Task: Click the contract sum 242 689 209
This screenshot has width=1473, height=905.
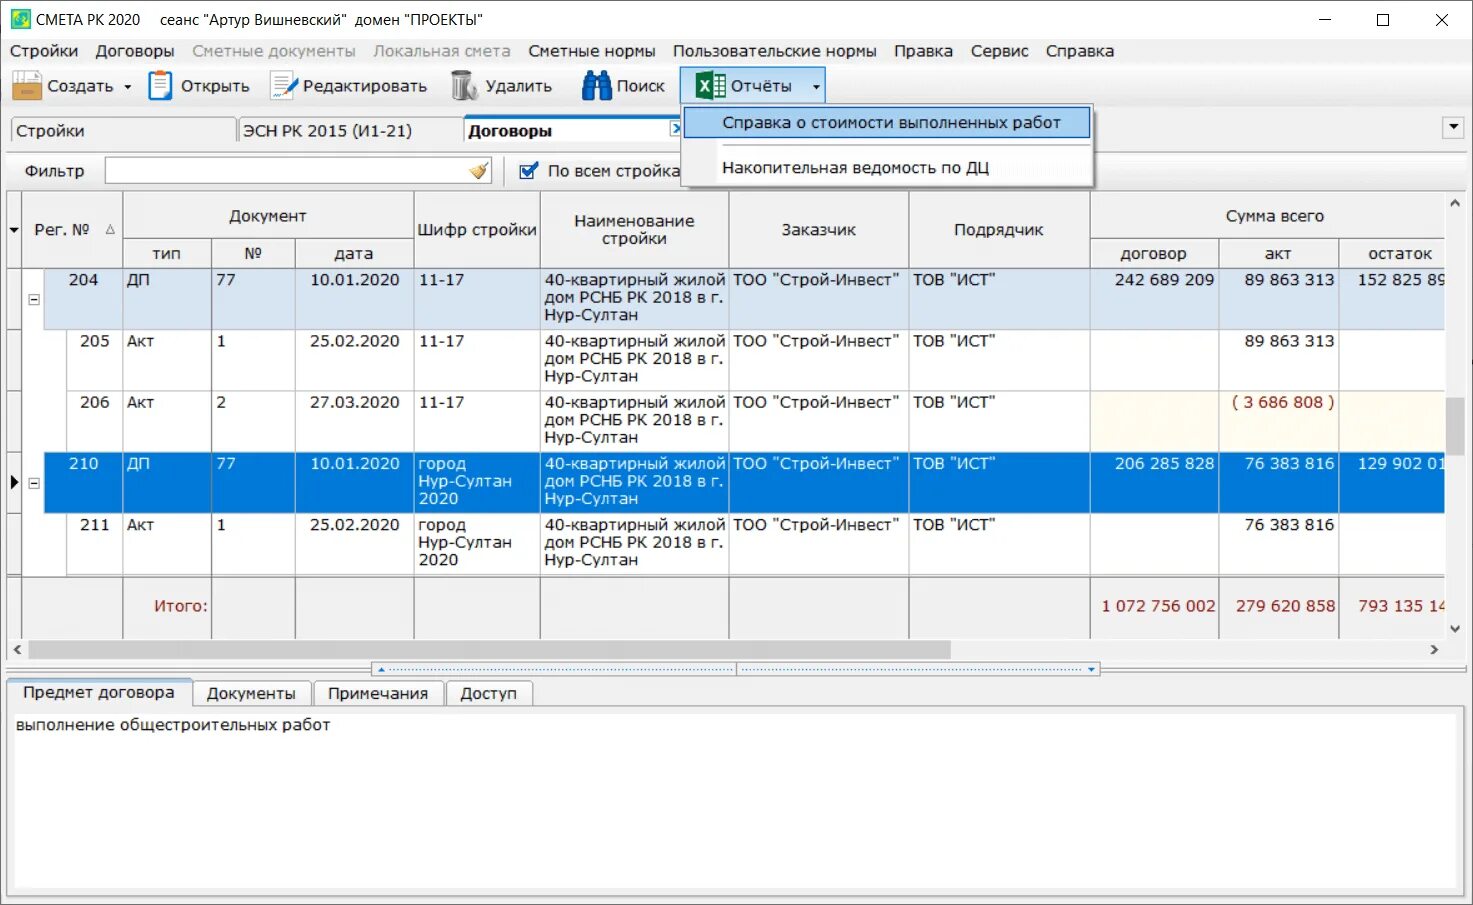Action: [x=1164, y=280]
